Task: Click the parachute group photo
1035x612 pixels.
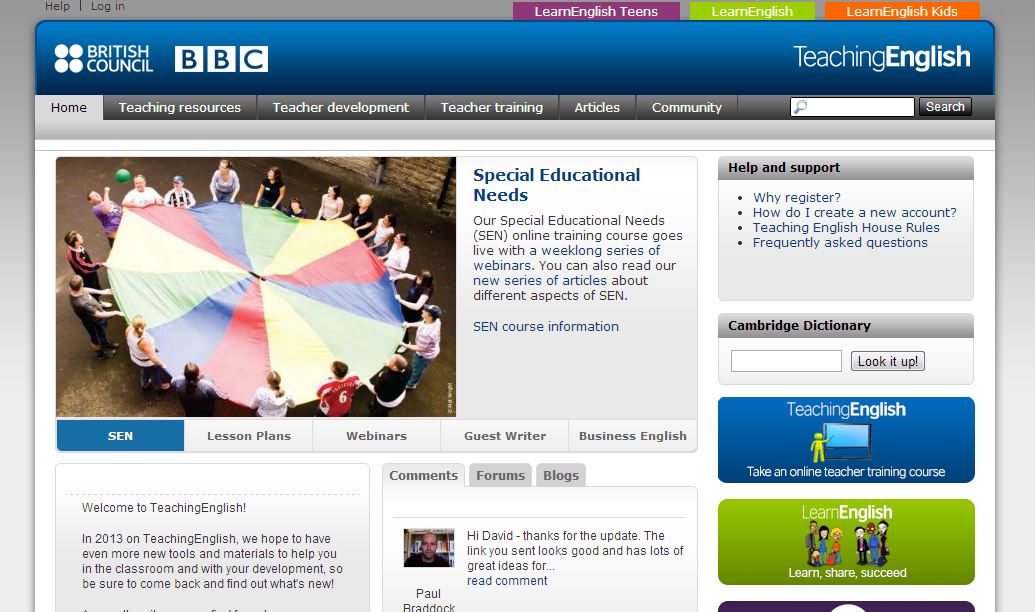Action: pos(256,286)
